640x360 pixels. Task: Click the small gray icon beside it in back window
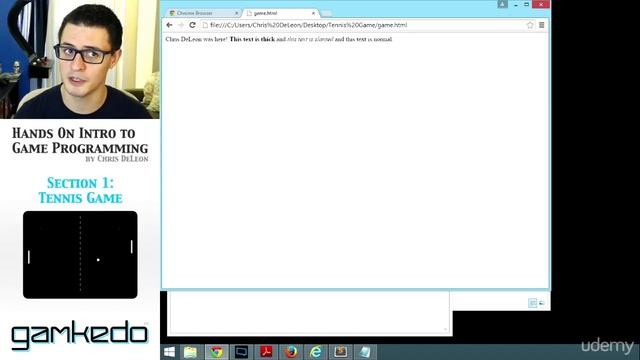tap(542, 303)
